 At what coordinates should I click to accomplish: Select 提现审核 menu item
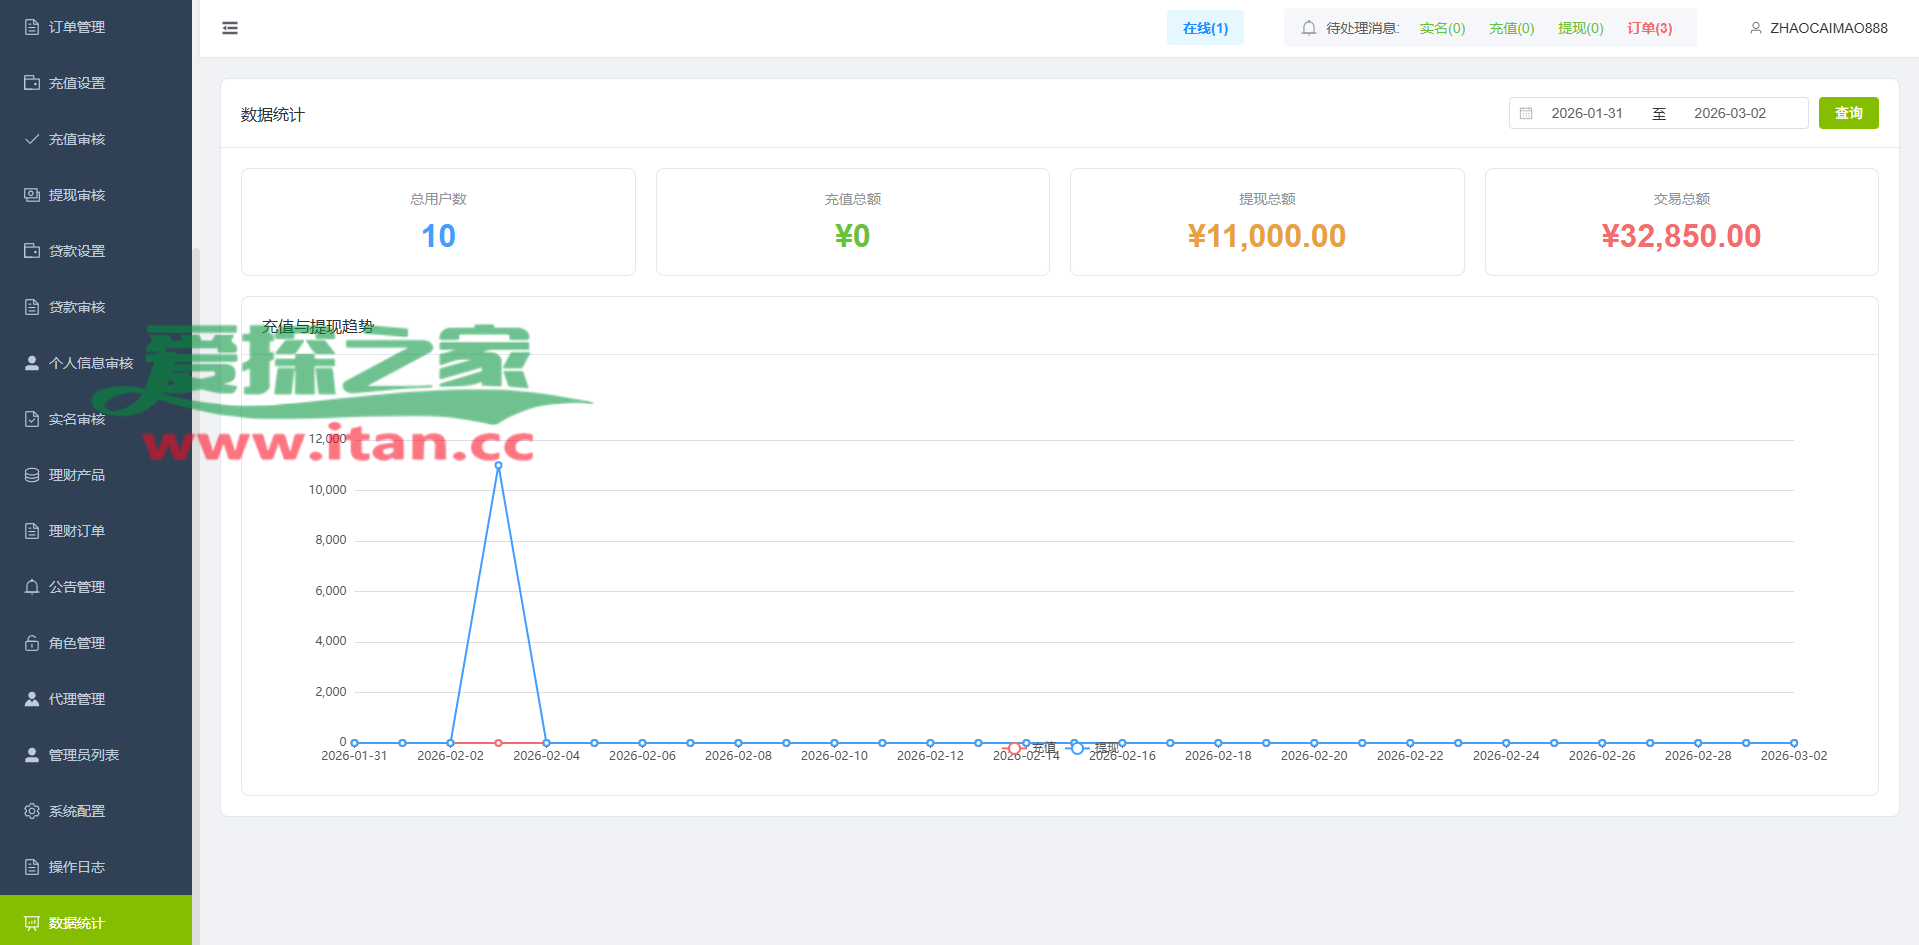77,195
